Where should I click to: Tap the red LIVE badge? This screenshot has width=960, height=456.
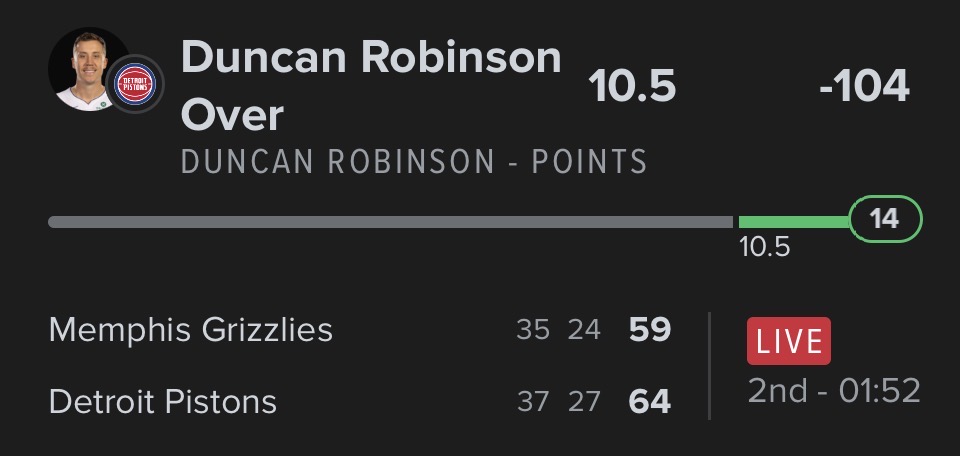pyautogui.click(x=789, y=341)
